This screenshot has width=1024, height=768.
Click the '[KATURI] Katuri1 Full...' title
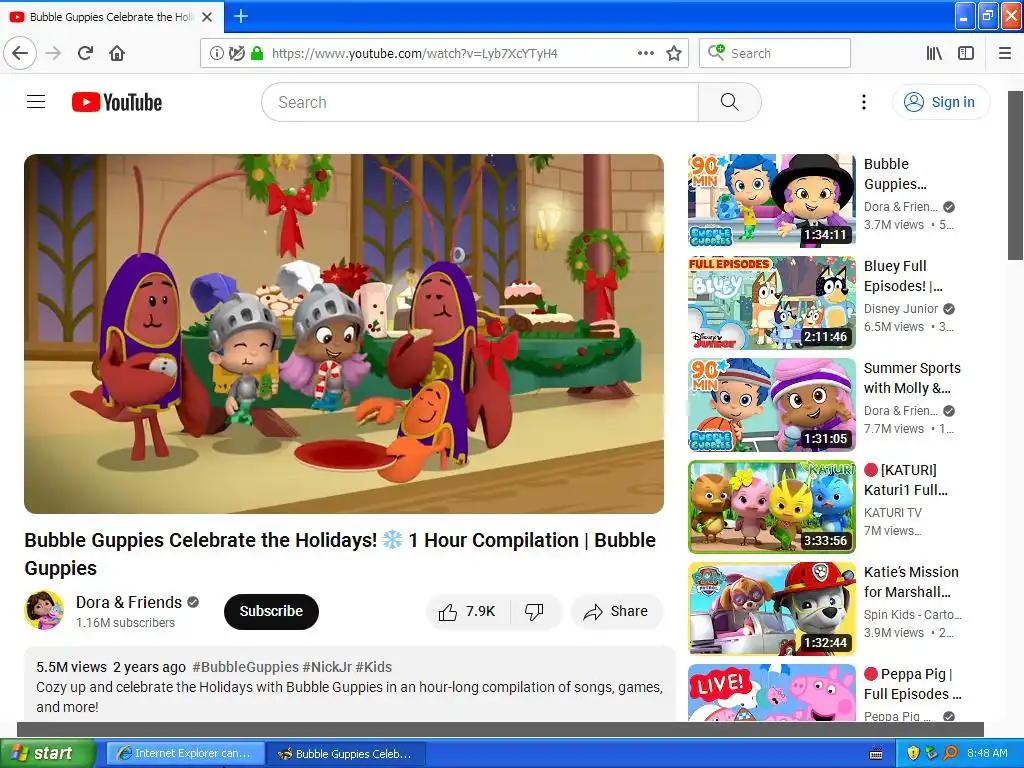(x=906, y=480)
